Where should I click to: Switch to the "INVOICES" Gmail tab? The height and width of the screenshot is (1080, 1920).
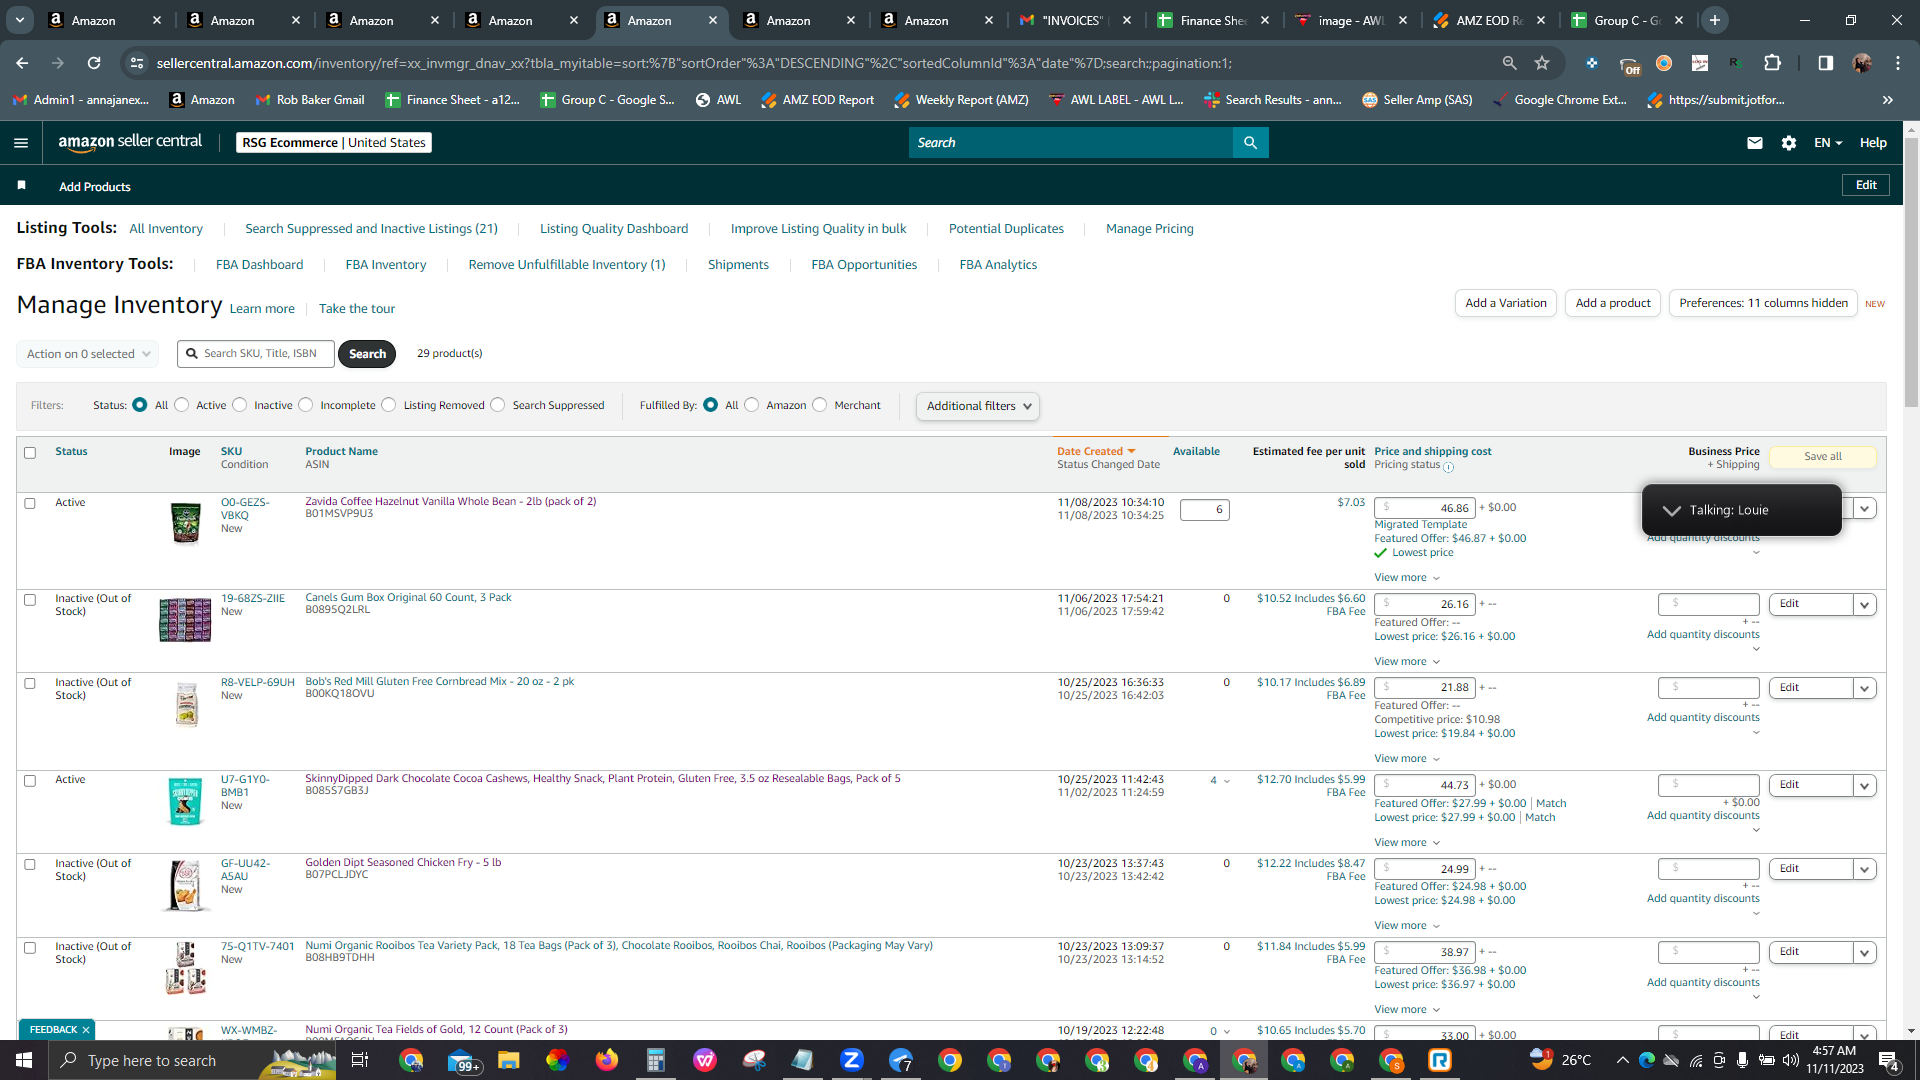(x=1076, y=20)
